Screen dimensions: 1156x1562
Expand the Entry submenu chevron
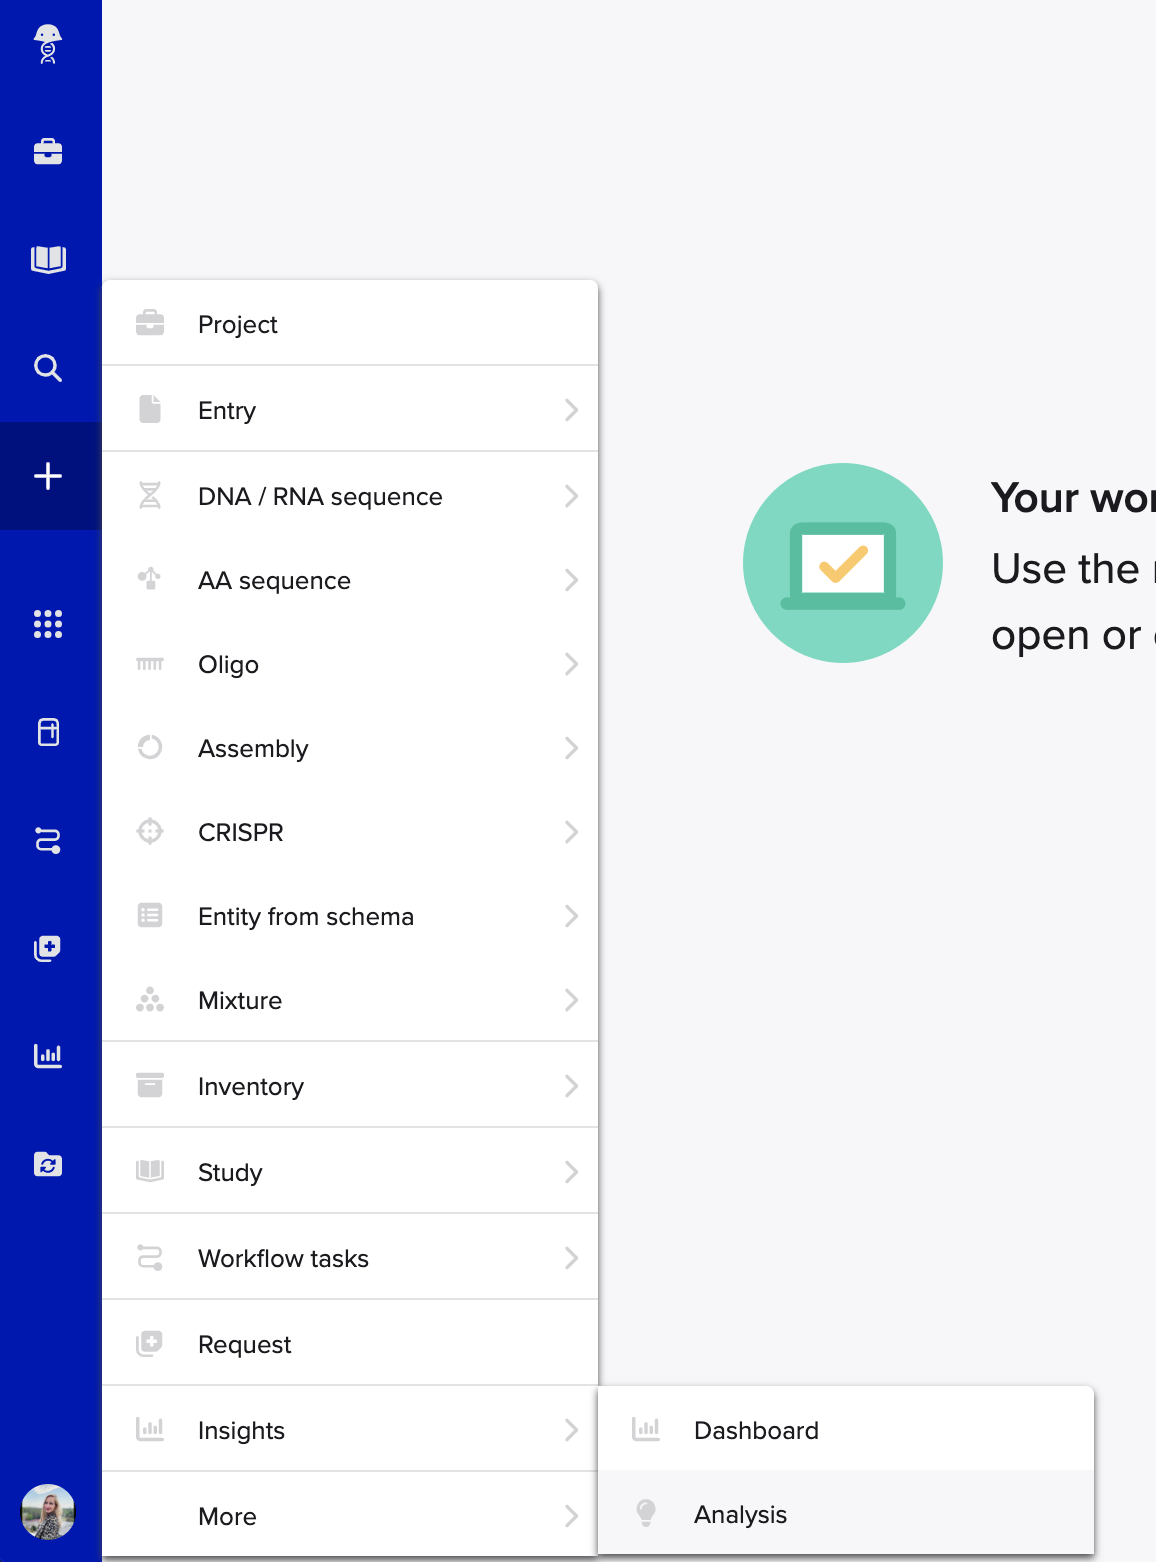(x=571, y=410)
